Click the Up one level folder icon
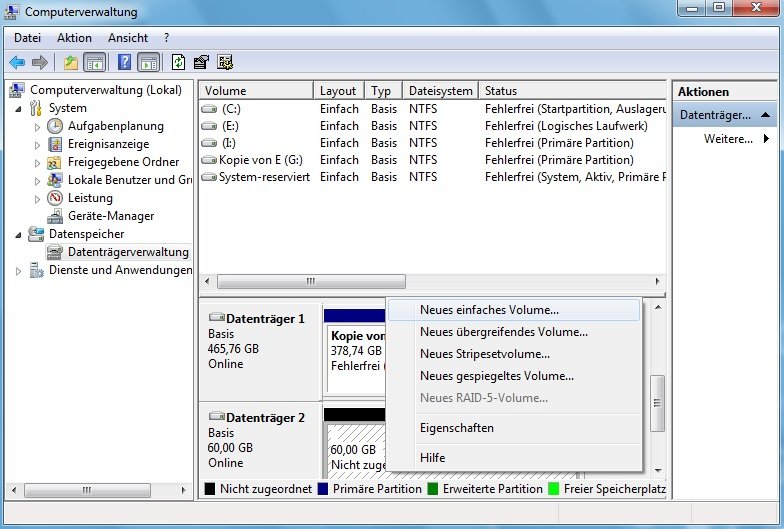784x529 pixels. tap(70, 62)
